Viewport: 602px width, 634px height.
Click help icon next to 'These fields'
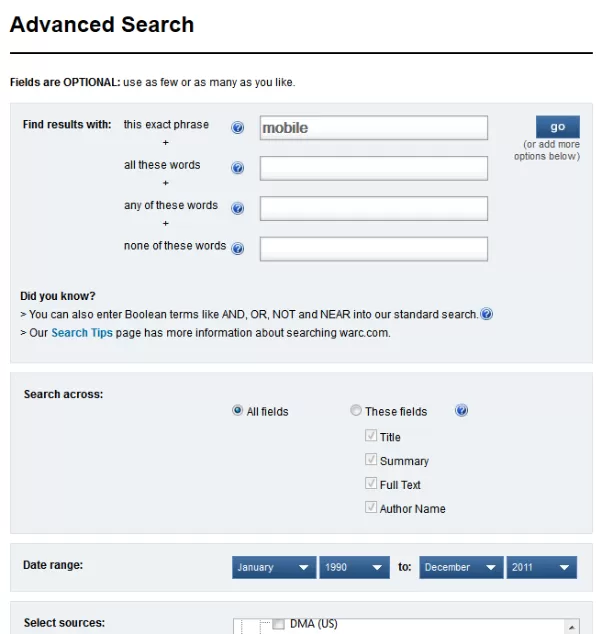coord(461,411)
